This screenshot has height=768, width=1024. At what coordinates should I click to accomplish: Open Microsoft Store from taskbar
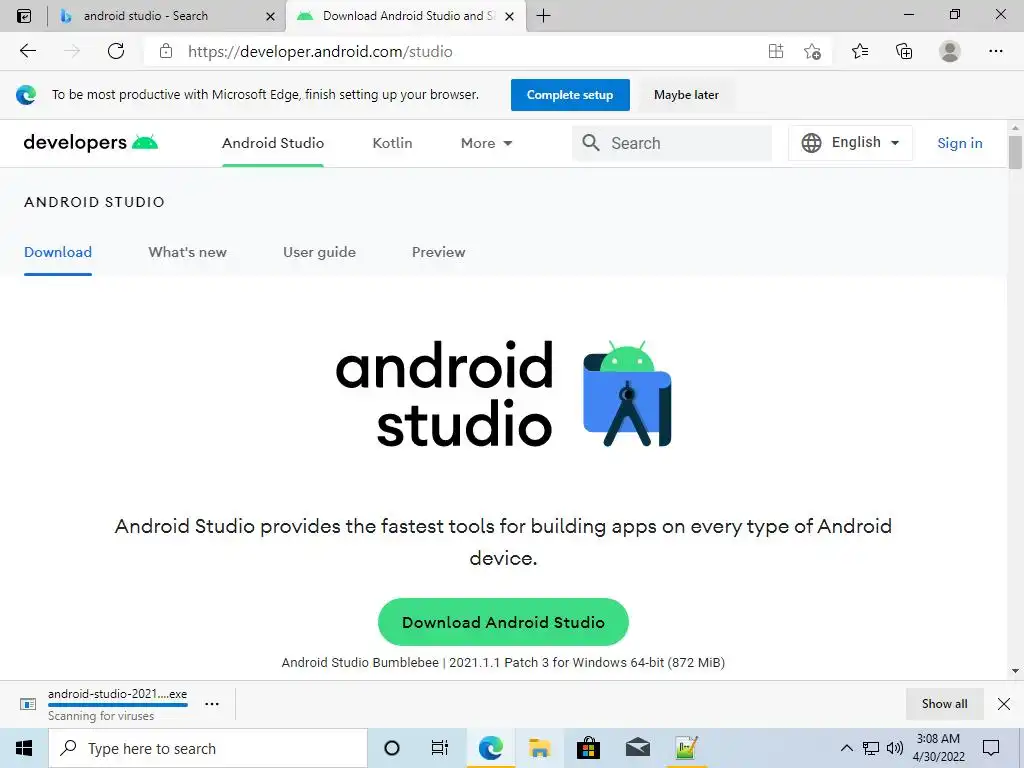pyautogui.click(x=588, y=748)
